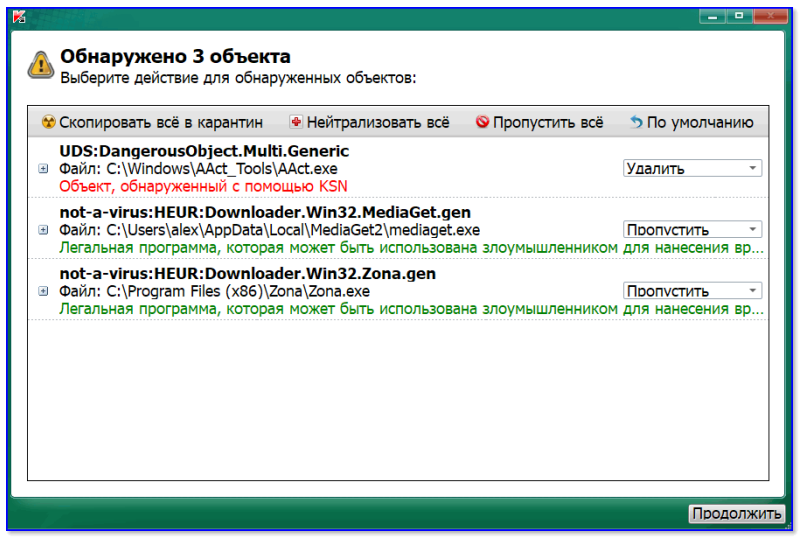Click the radiation quarantine icon in toolbar
This screenshot has width=800, height=538.
point(48,122)
